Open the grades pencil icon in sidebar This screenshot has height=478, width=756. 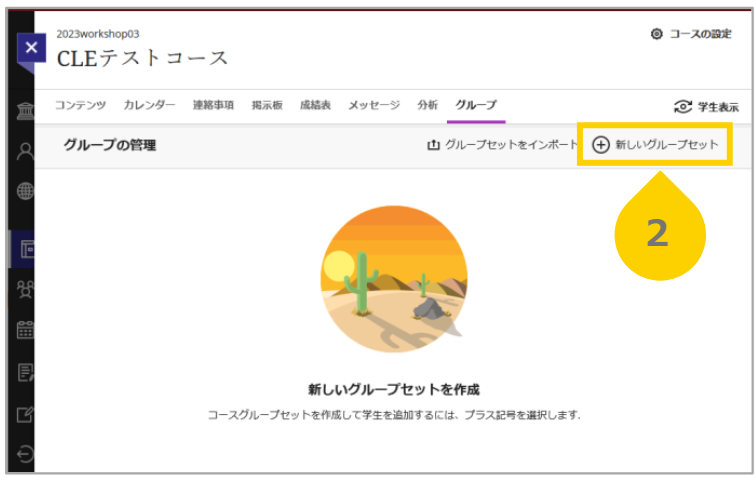point(25,414)
